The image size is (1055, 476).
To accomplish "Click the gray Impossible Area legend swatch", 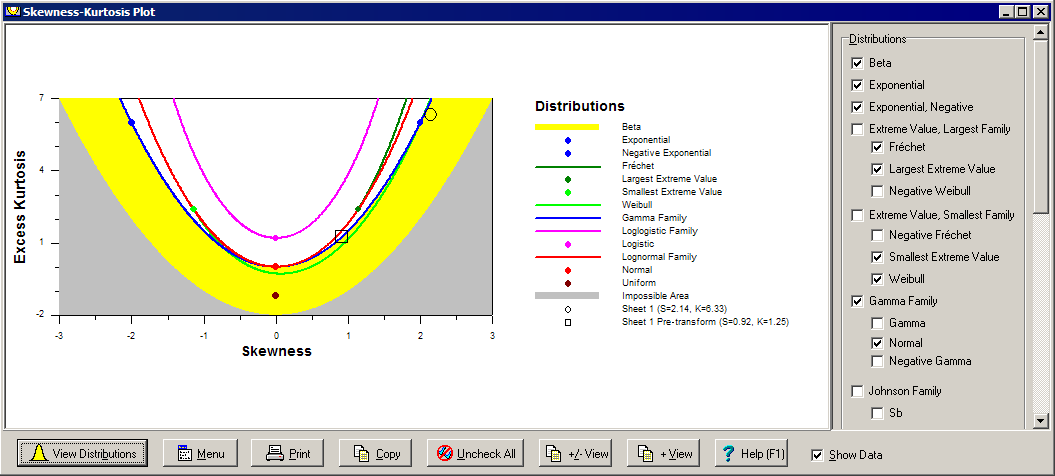I will coord(567,296).
